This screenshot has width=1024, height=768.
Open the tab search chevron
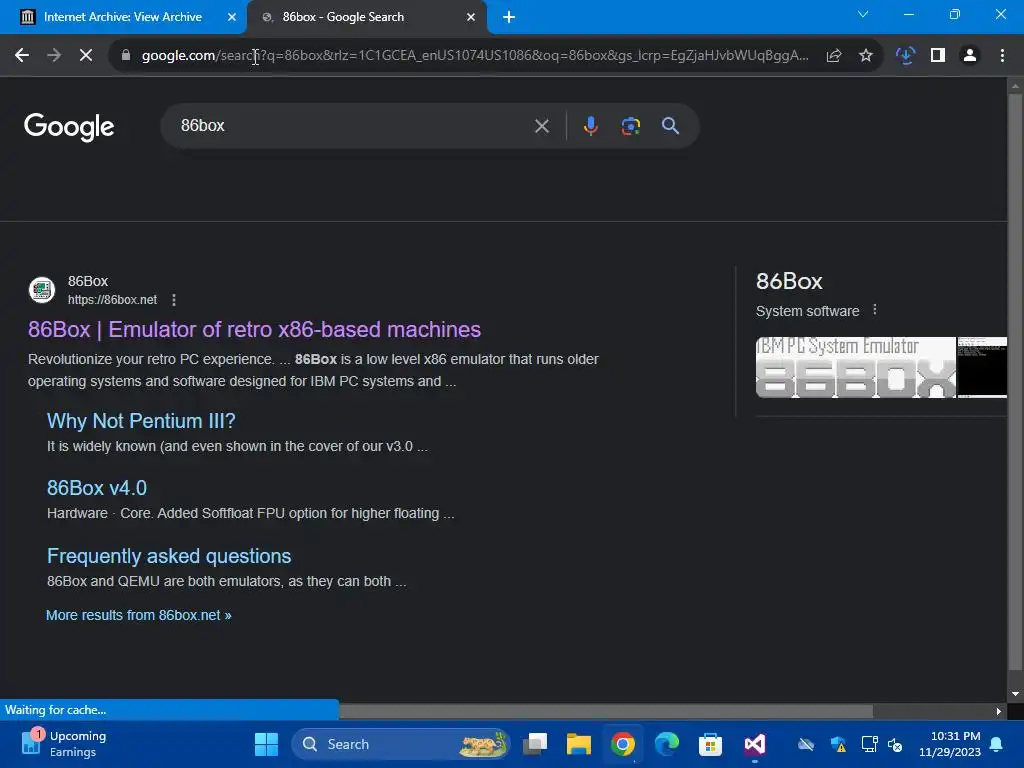863,14
